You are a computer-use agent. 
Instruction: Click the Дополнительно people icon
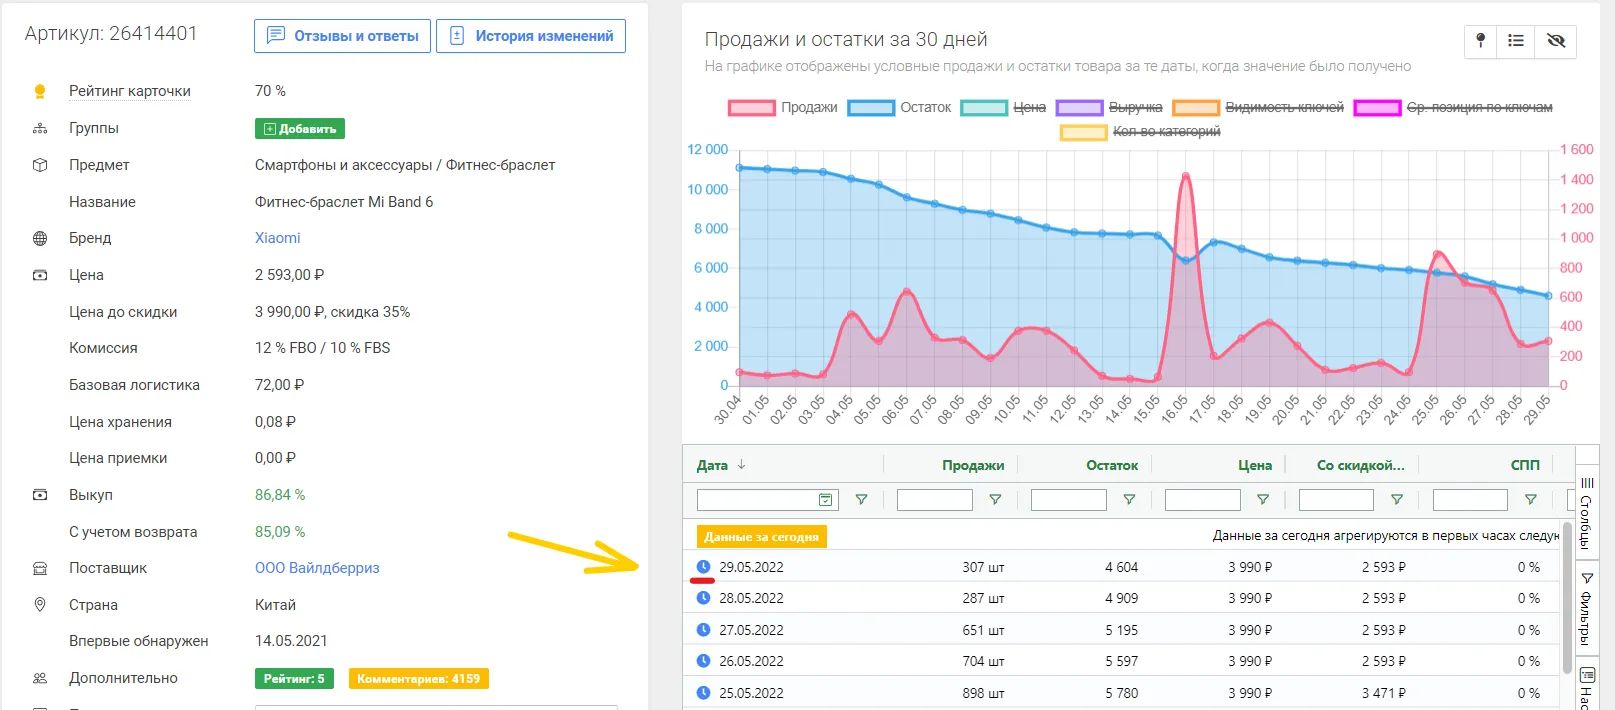[40, 678]
